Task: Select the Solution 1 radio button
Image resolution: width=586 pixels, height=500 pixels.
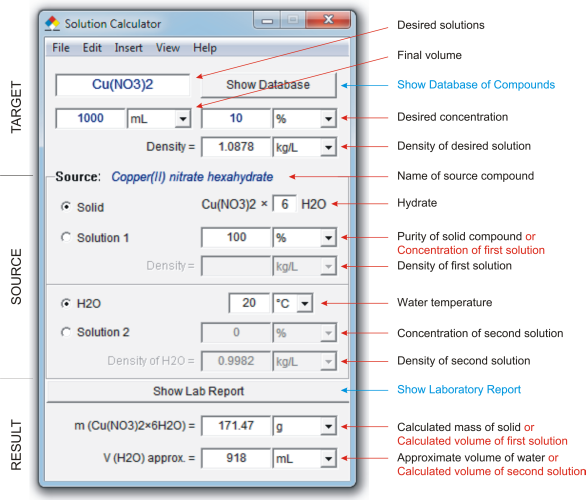Action: coord(66,237)
